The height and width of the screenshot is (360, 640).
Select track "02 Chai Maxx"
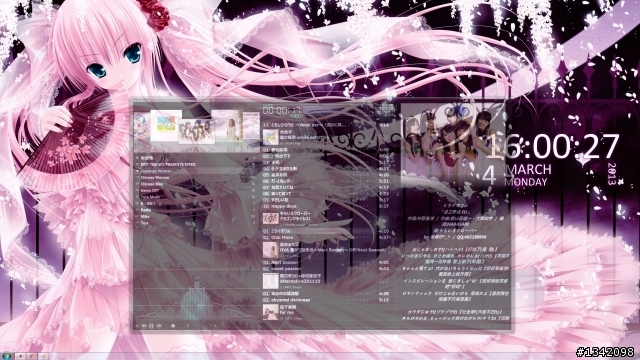(x=327, y=237)
